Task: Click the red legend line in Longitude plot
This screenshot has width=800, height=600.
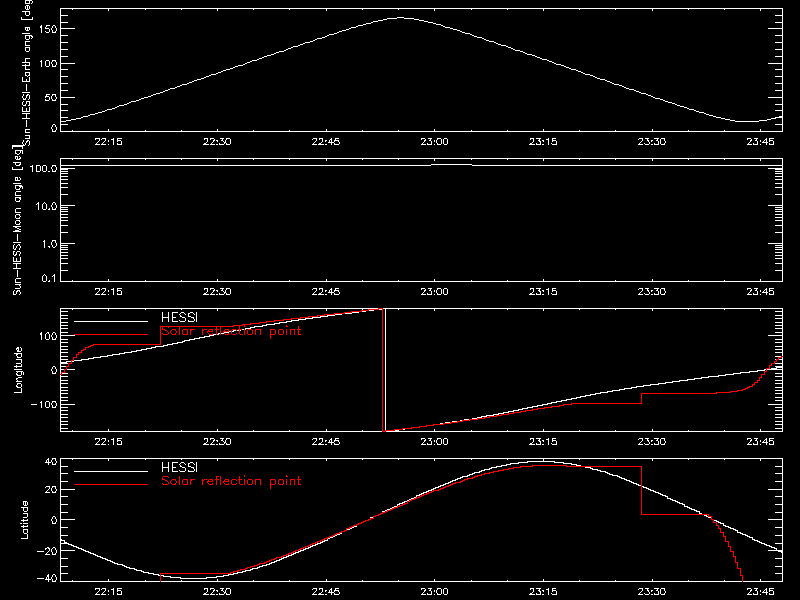Action: coord(111,335)
